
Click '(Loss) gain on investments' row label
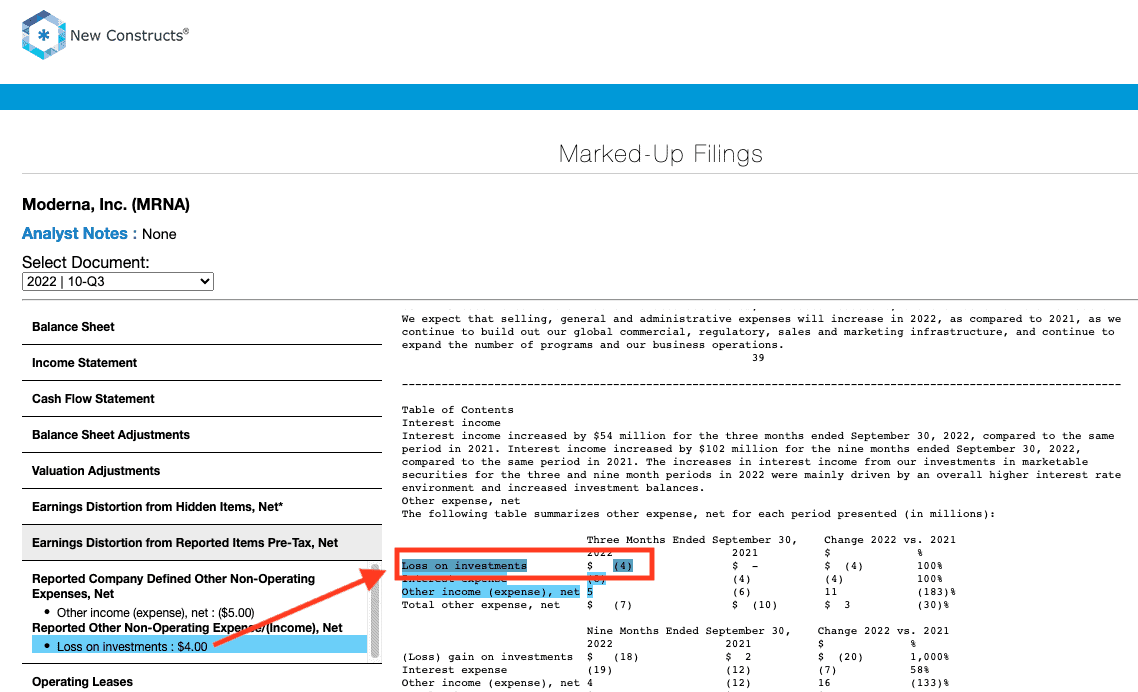pos(488,657)
